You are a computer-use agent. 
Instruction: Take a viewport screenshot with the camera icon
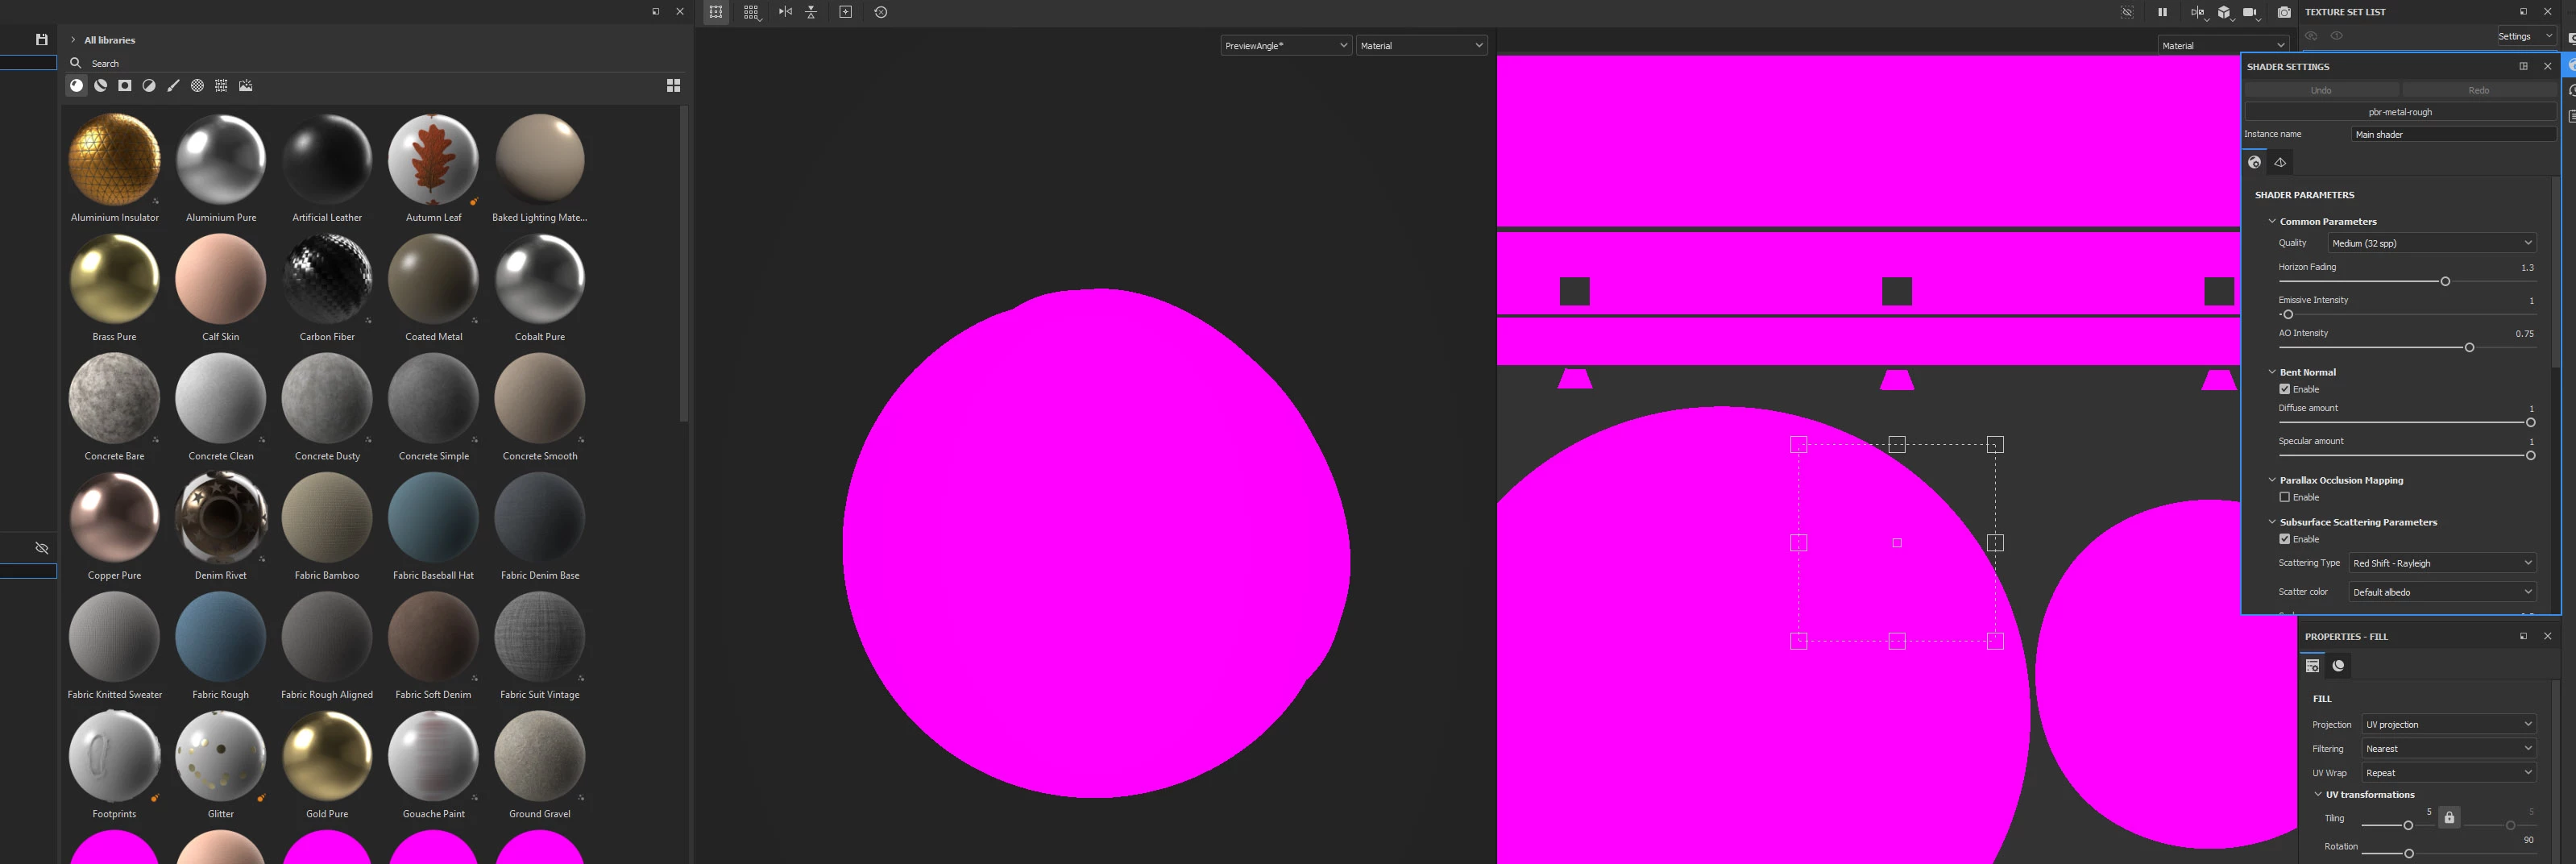pyautogui.click(x=2284, y=12)
